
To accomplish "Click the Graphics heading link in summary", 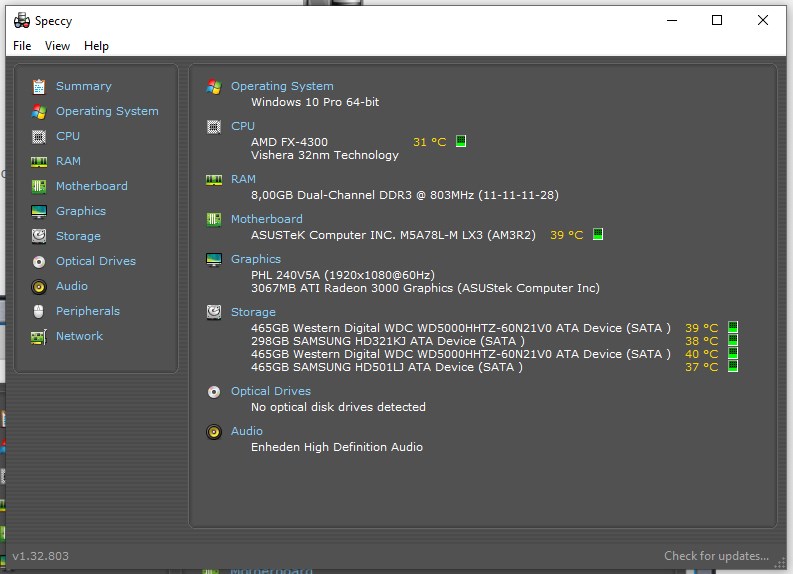I will [256, 259].
